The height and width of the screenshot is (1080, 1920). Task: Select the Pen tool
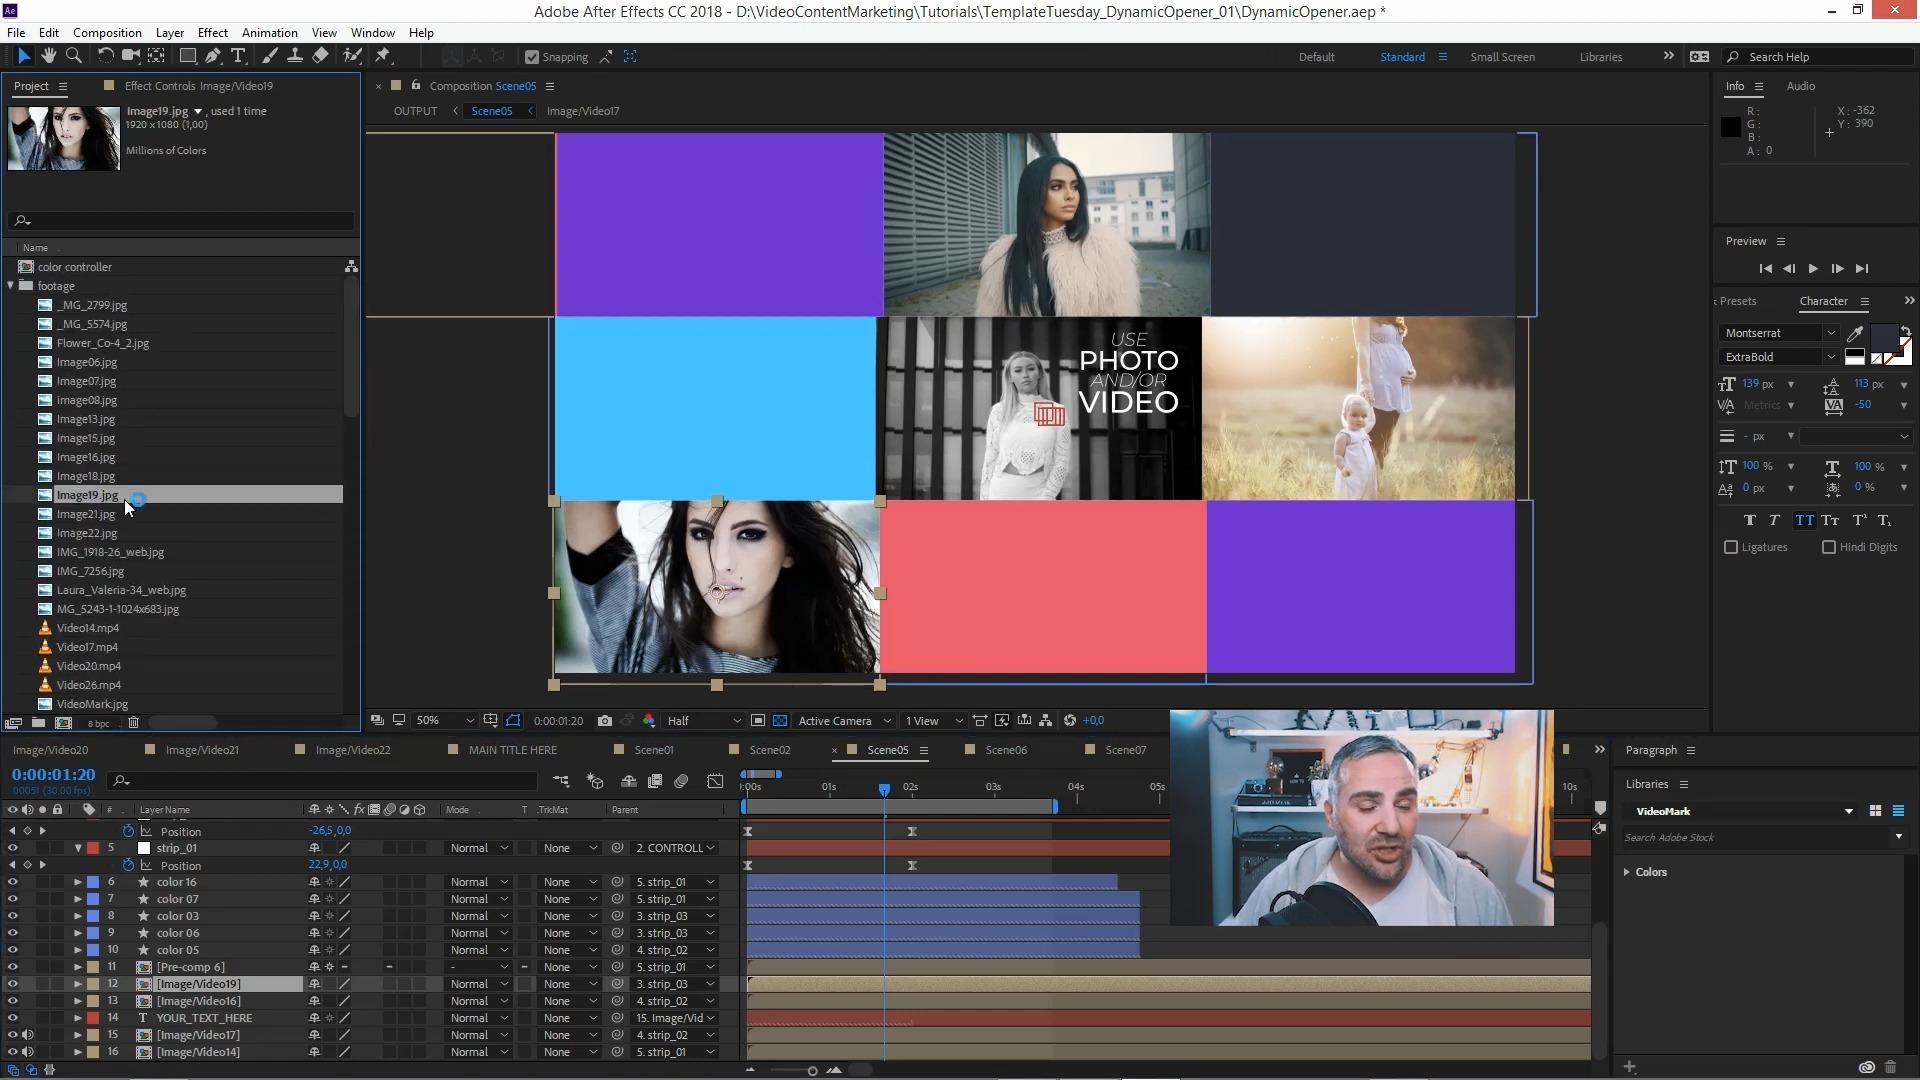tap(213, 56)
